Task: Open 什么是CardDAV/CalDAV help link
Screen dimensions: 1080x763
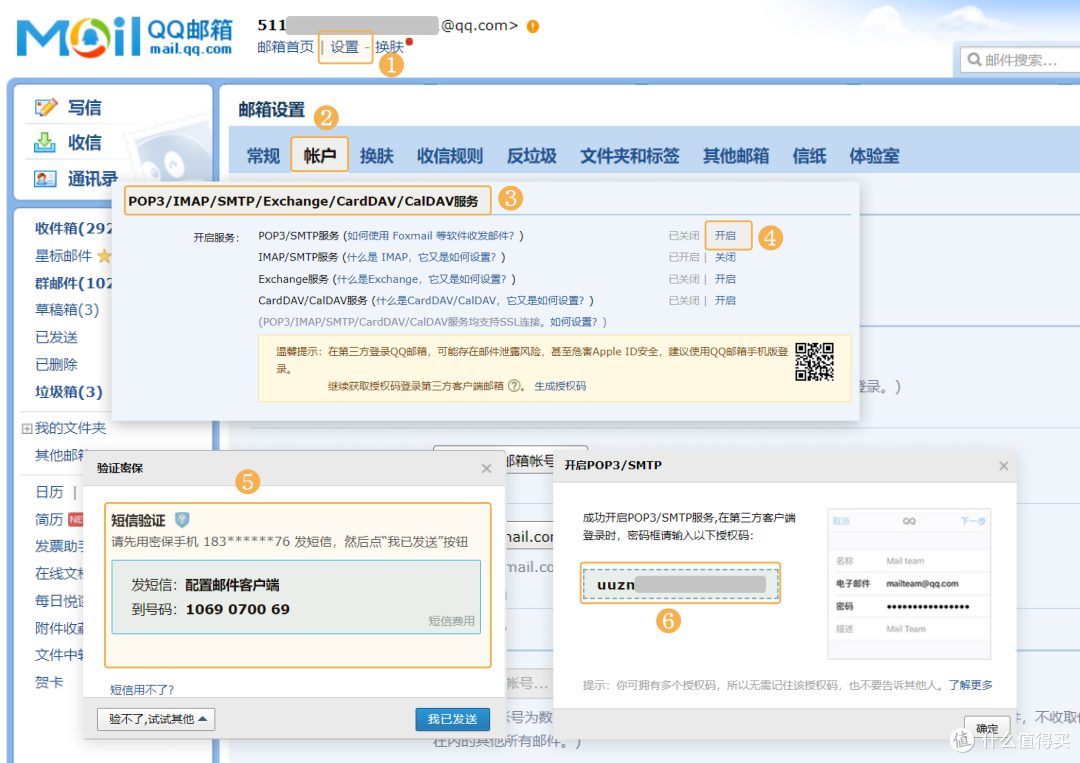Action: [480, 300]
